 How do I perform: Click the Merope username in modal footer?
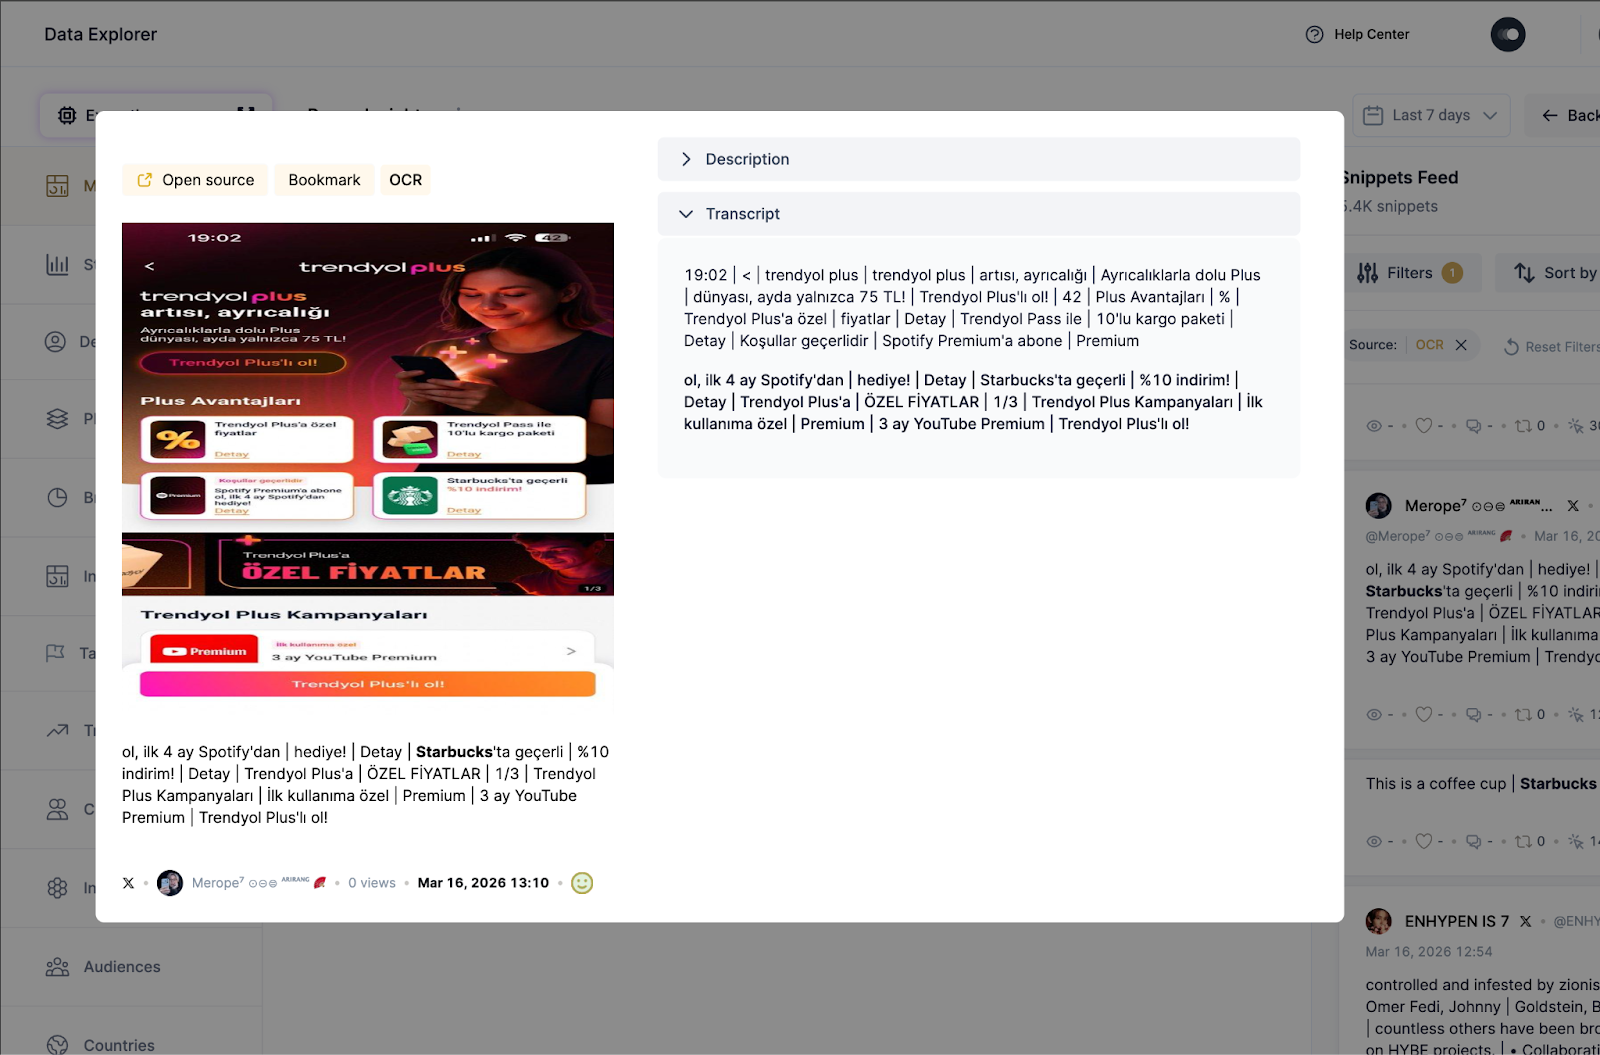259,883
